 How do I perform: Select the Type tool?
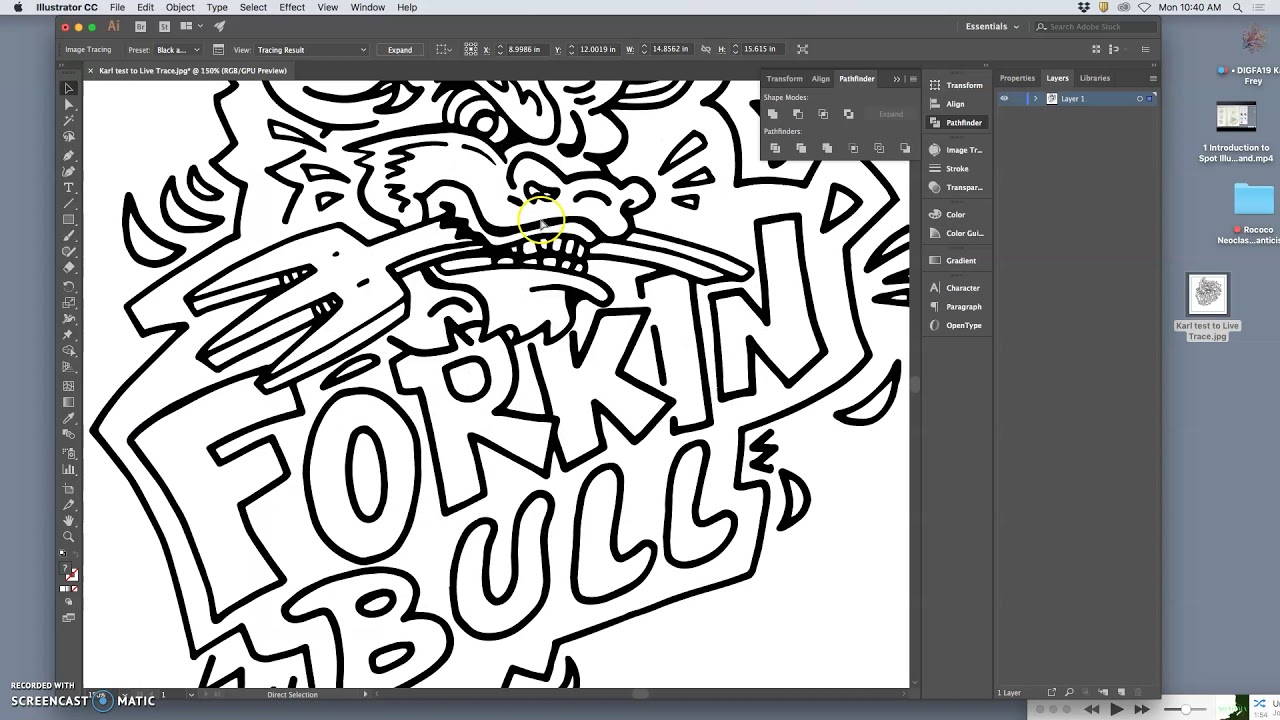(x=69, y=188)
